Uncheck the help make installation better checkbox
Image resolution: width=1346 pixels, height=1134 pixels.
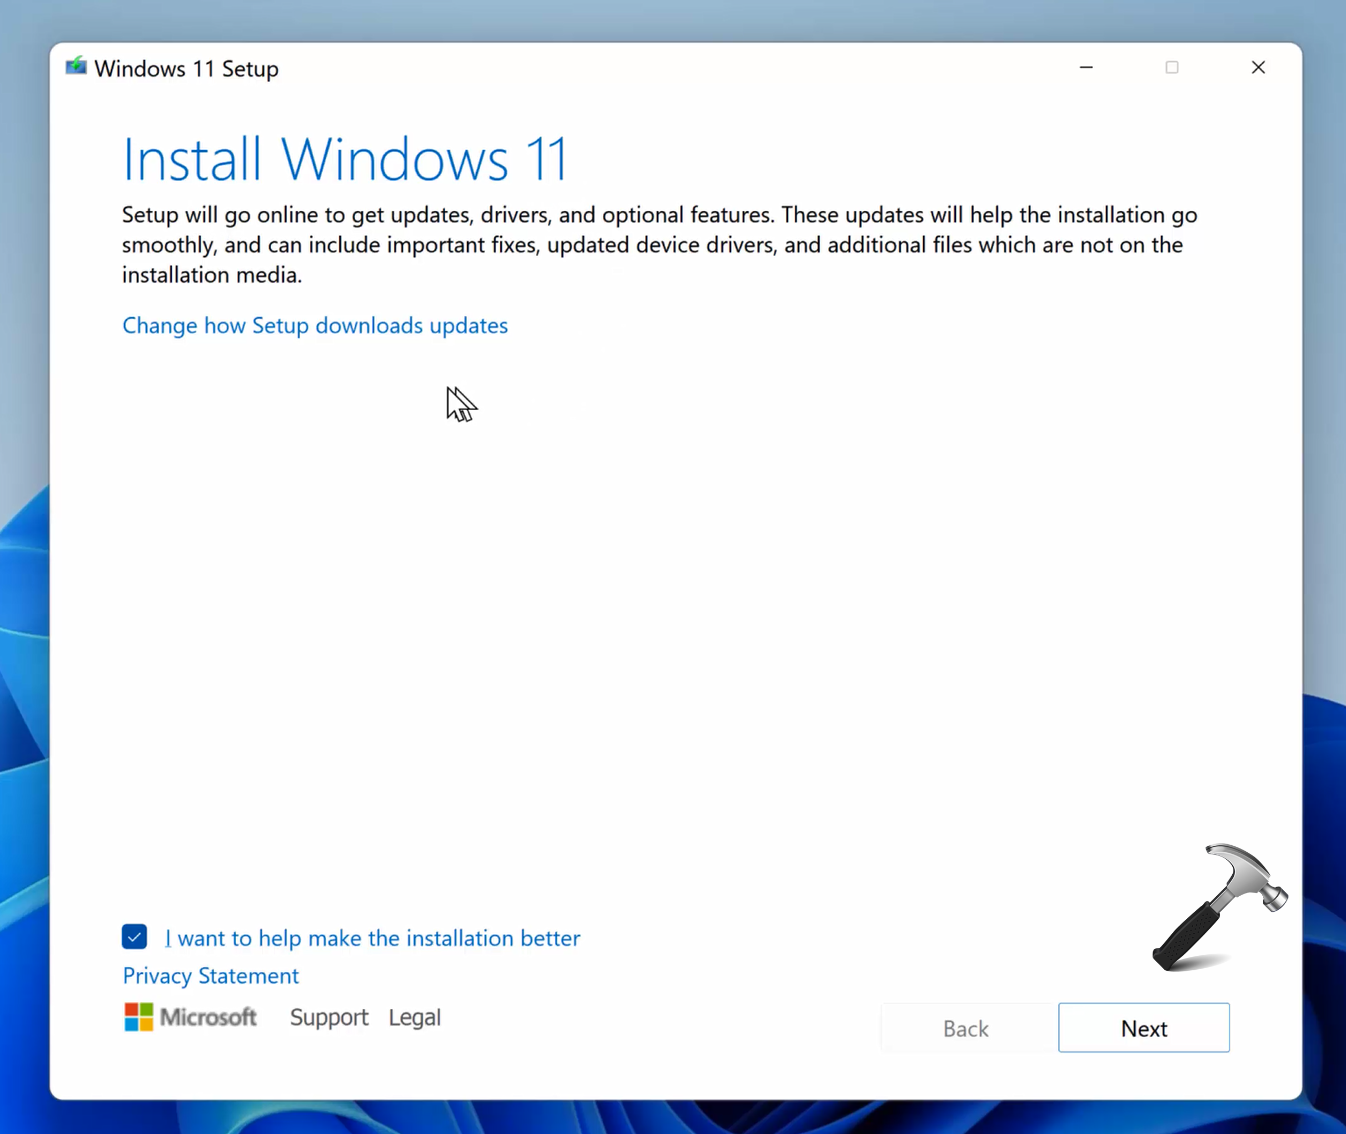[135, 937]
